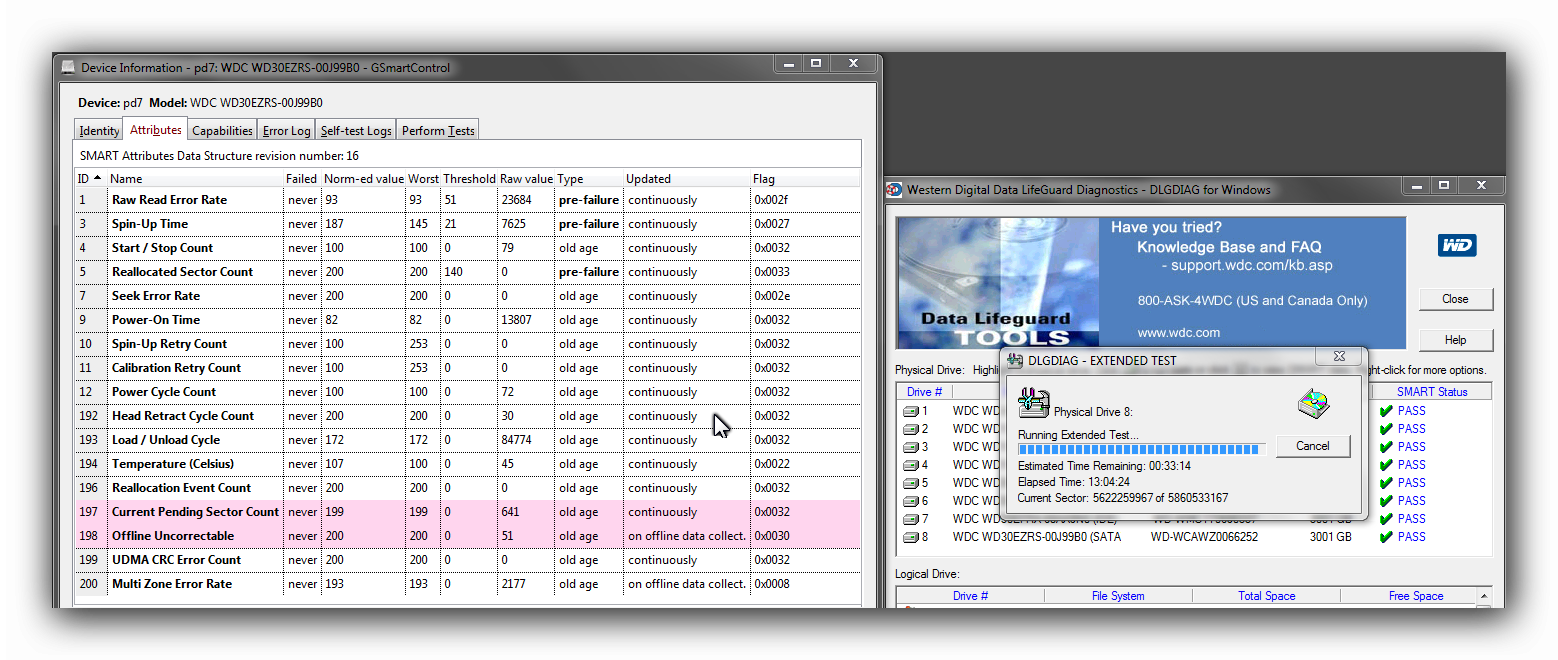Sort by the Raw value column header
Image resolution: width=1558 pixels, height=660 pixels.
[526, 179]
